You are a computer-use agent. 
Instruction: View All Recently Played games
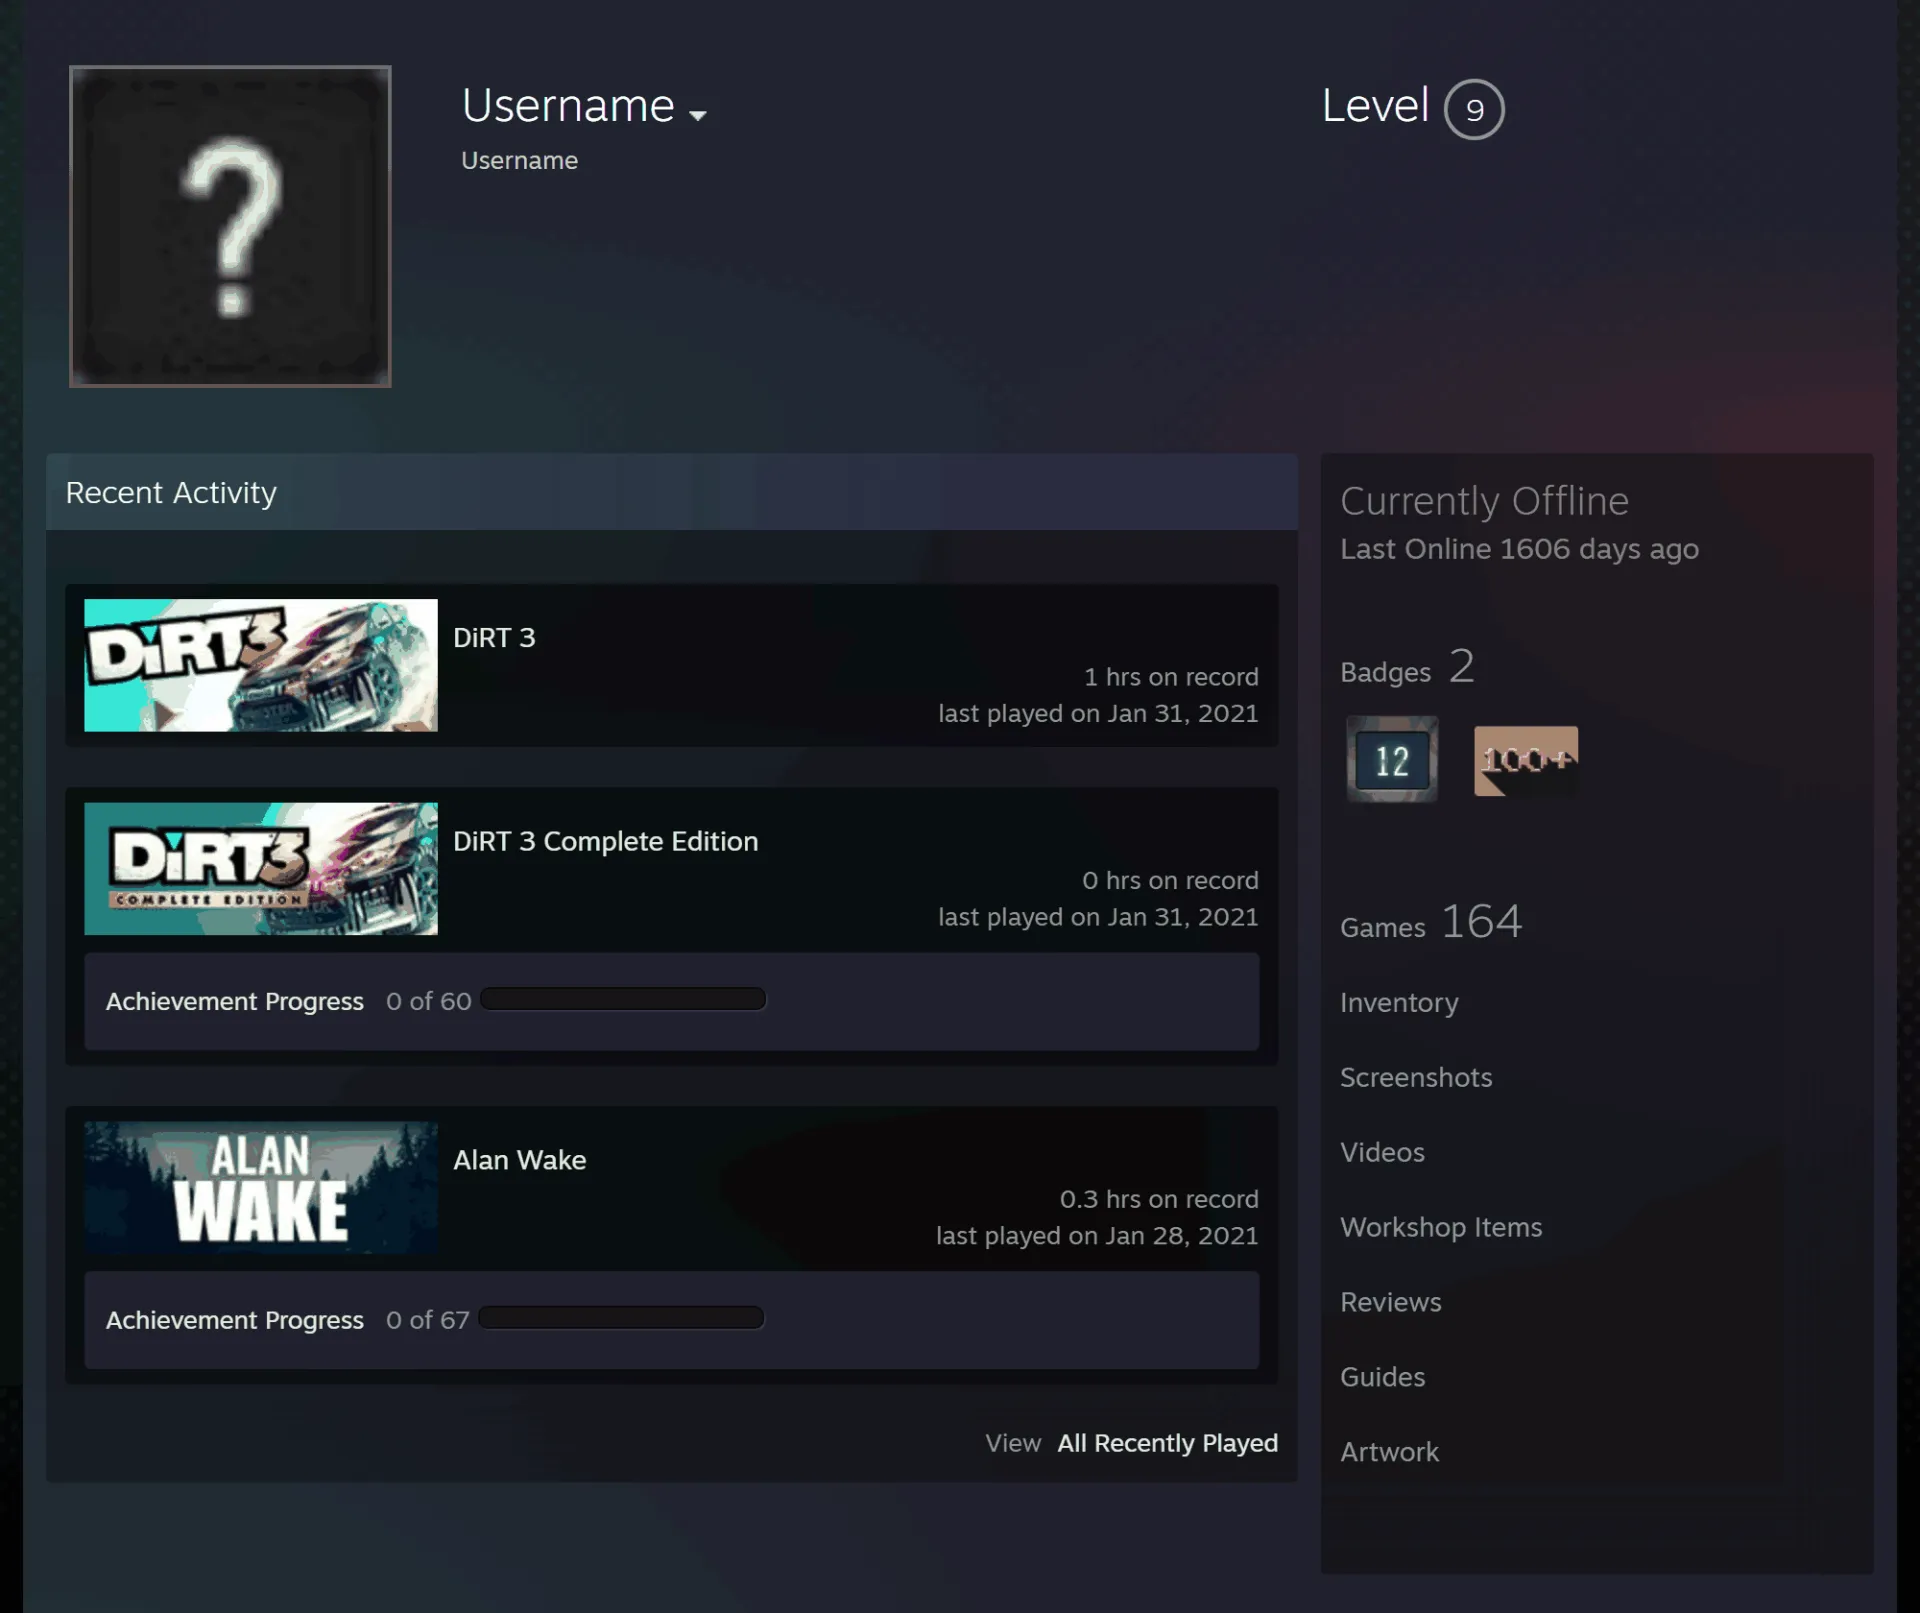pos(1167,1443)
